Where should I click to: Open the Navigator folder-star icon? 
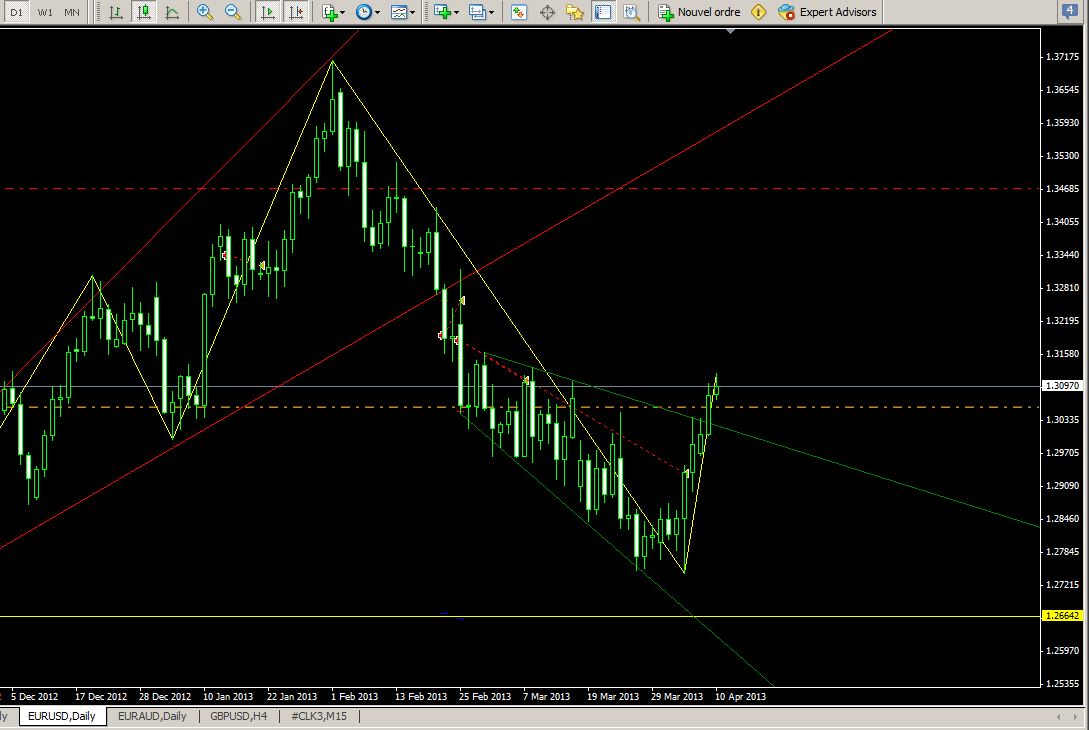tap(575, 12)
